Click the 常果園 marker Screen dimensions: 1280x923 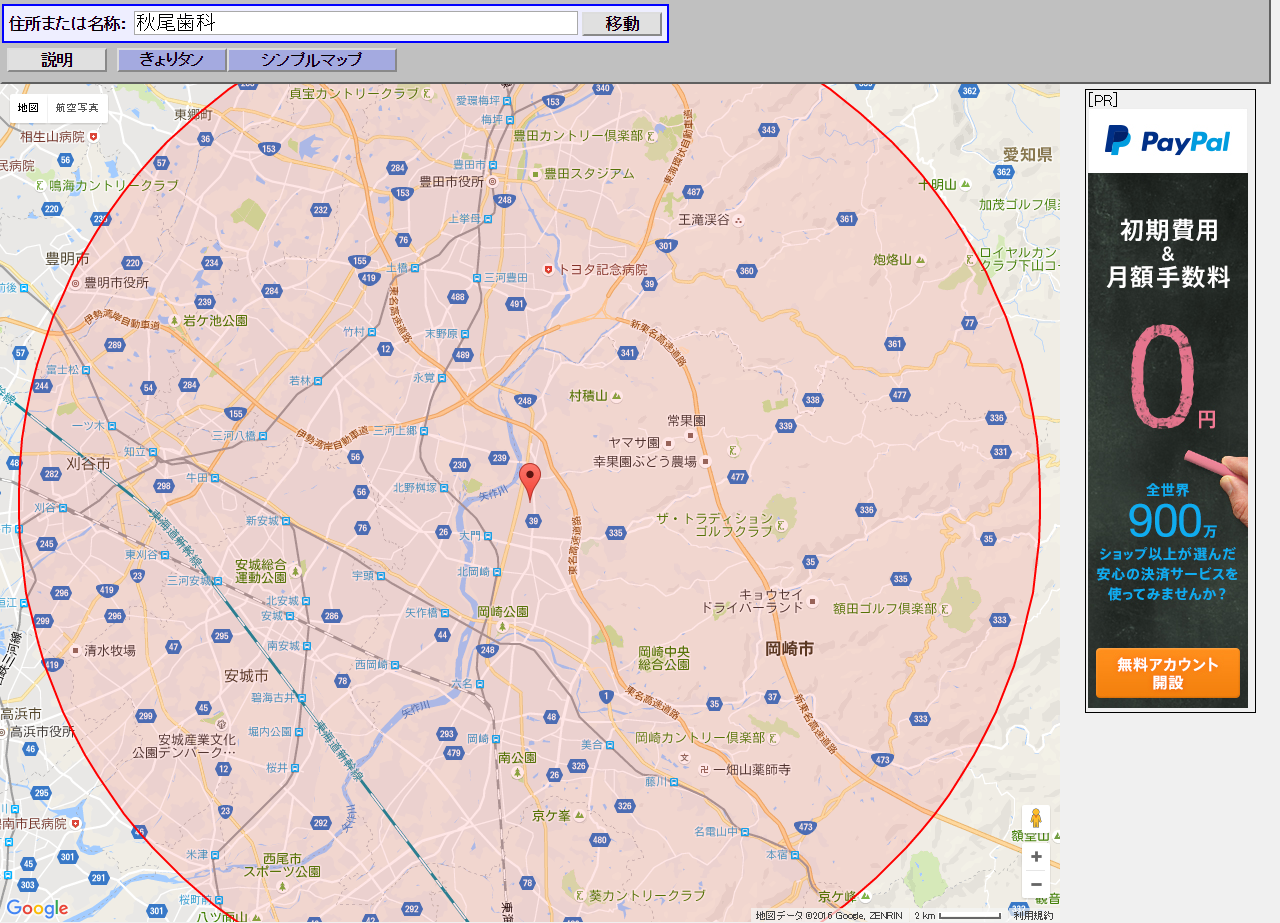tap(692, 437)
